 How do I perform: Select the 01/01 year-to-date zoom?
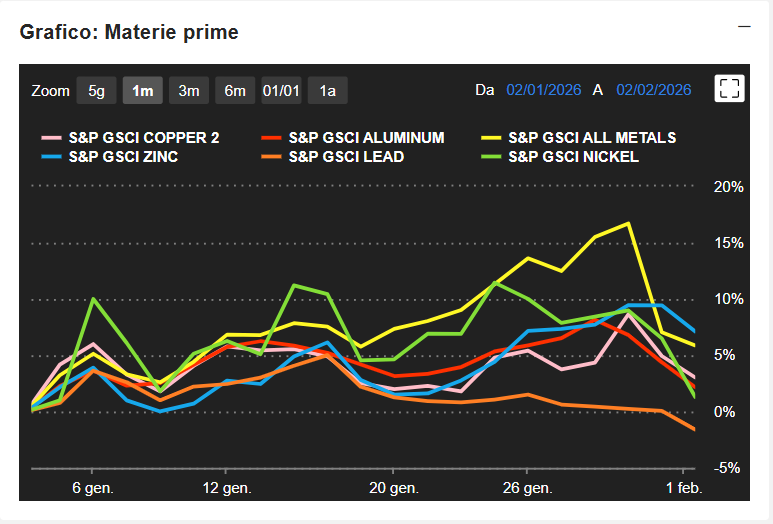point(281,90)
